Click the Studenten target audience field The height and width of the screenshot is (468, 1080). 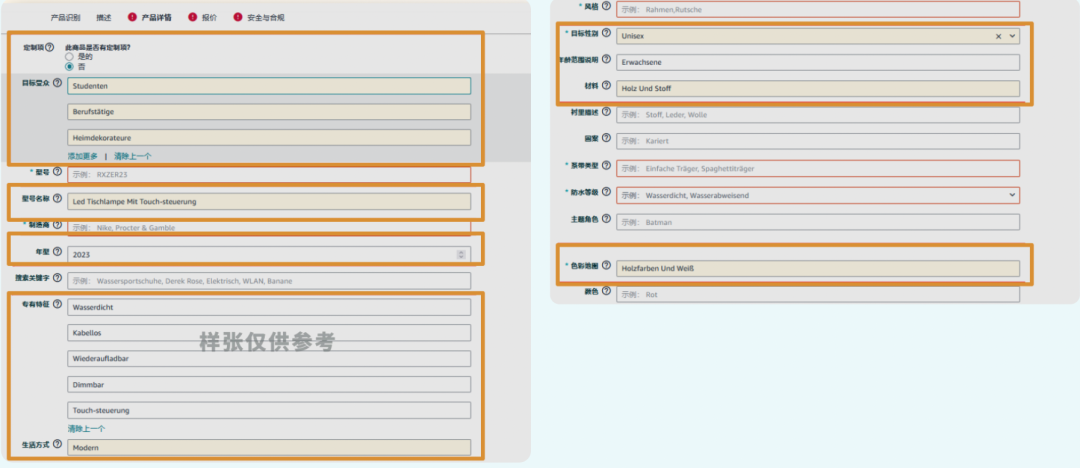pos(269,86)
